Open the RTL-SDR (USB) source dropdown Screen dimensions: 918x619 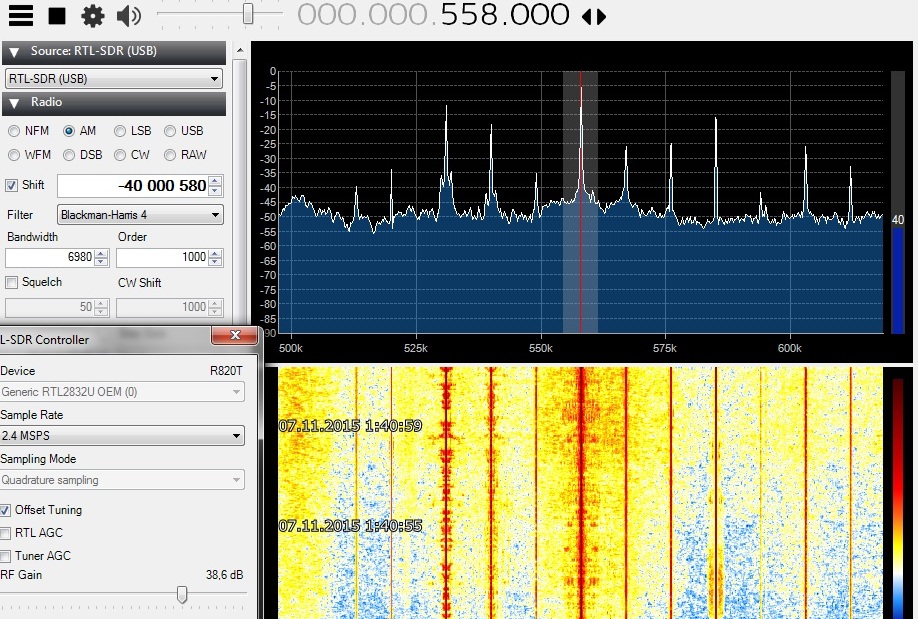coord(114,78)
